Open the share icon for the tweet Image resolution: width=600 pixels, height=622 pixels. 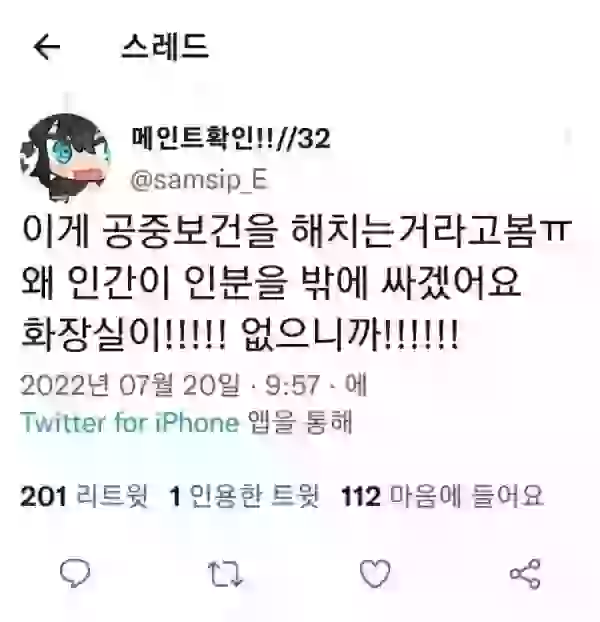(x=525, y=573)
